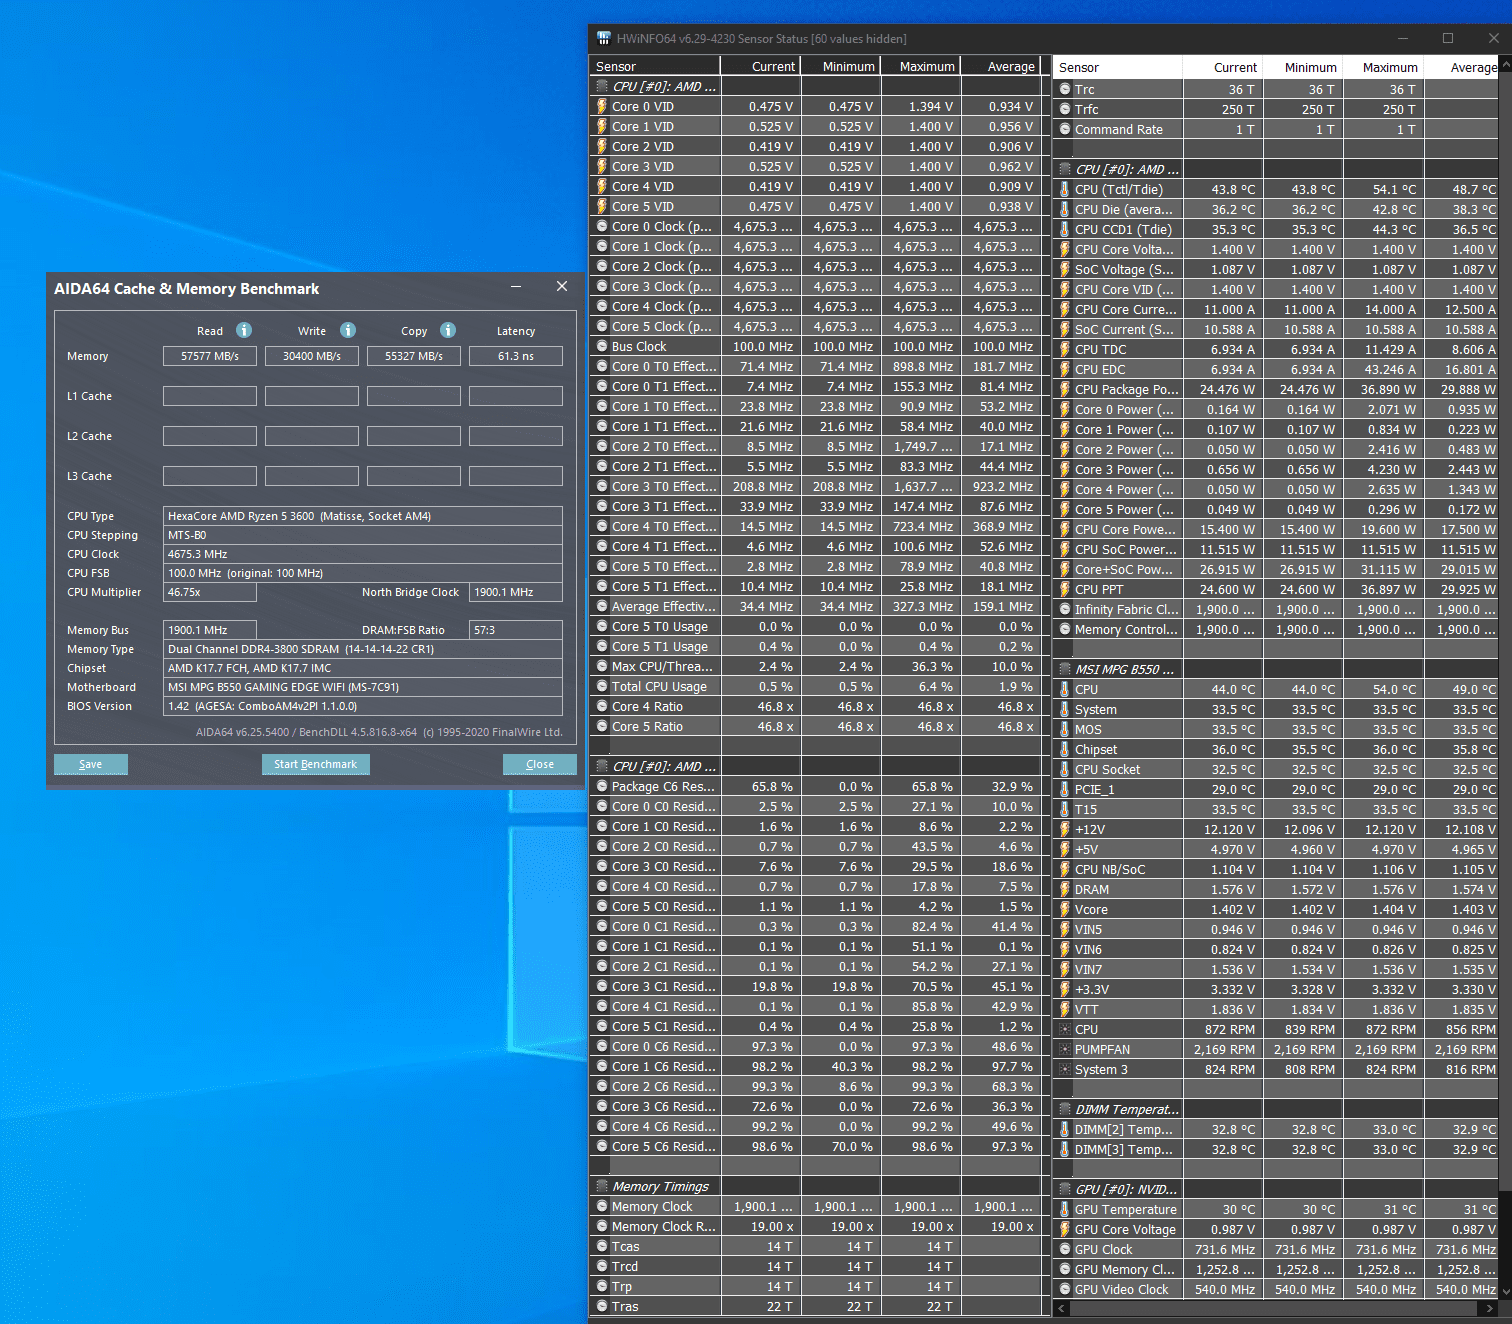Screen dimensions: 1512x1324
Task: Select the CPU Core Voltage row
Action: click(1275, 249)
